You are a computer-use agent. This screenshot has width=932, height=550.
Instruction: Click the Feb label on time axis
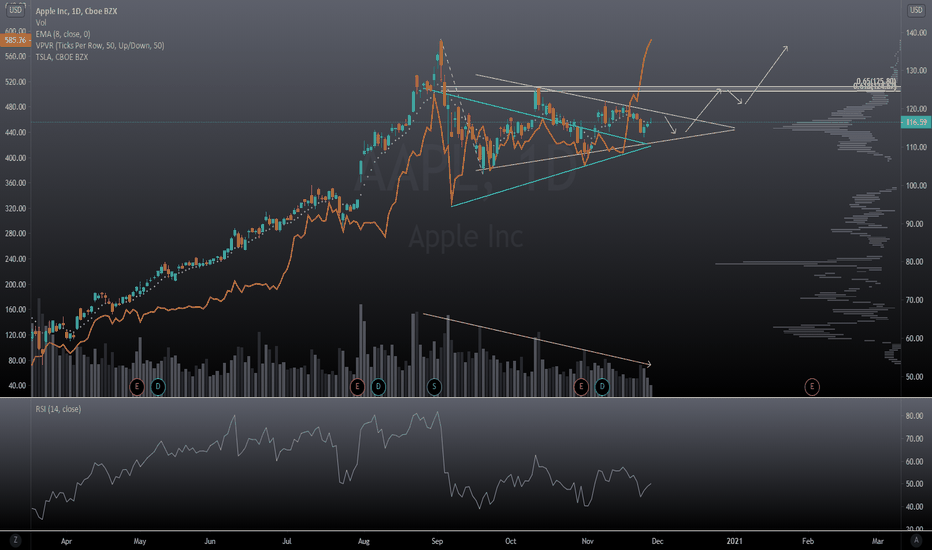(808, 541)
